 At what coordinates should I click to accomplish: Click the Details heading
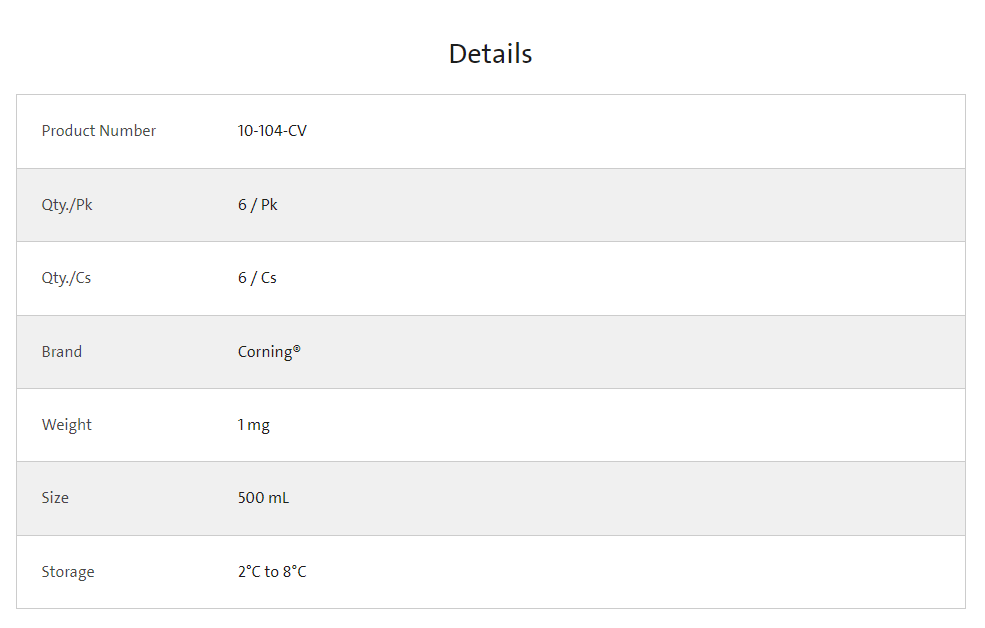(x=490, y=54)
